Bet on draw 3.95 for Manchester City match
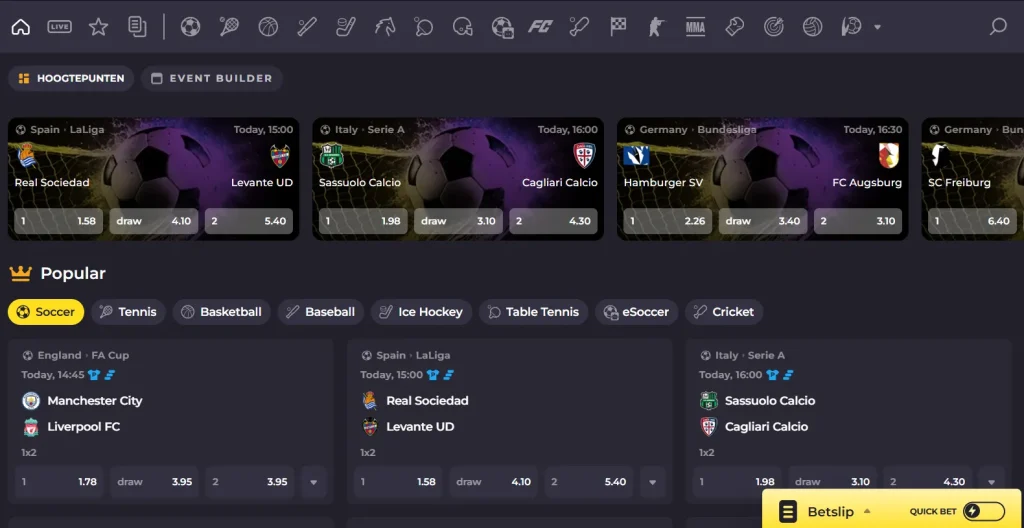Screen dimensions: 1024x528 (x=154, y=482)
